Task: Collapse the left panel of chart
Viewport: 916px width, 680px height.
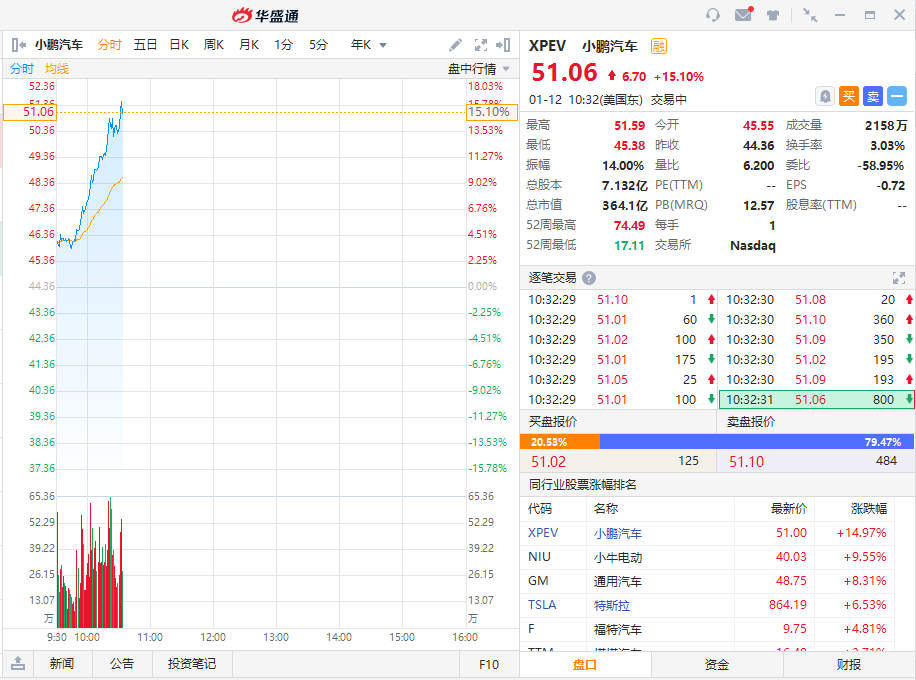Action: pos(18,45)
